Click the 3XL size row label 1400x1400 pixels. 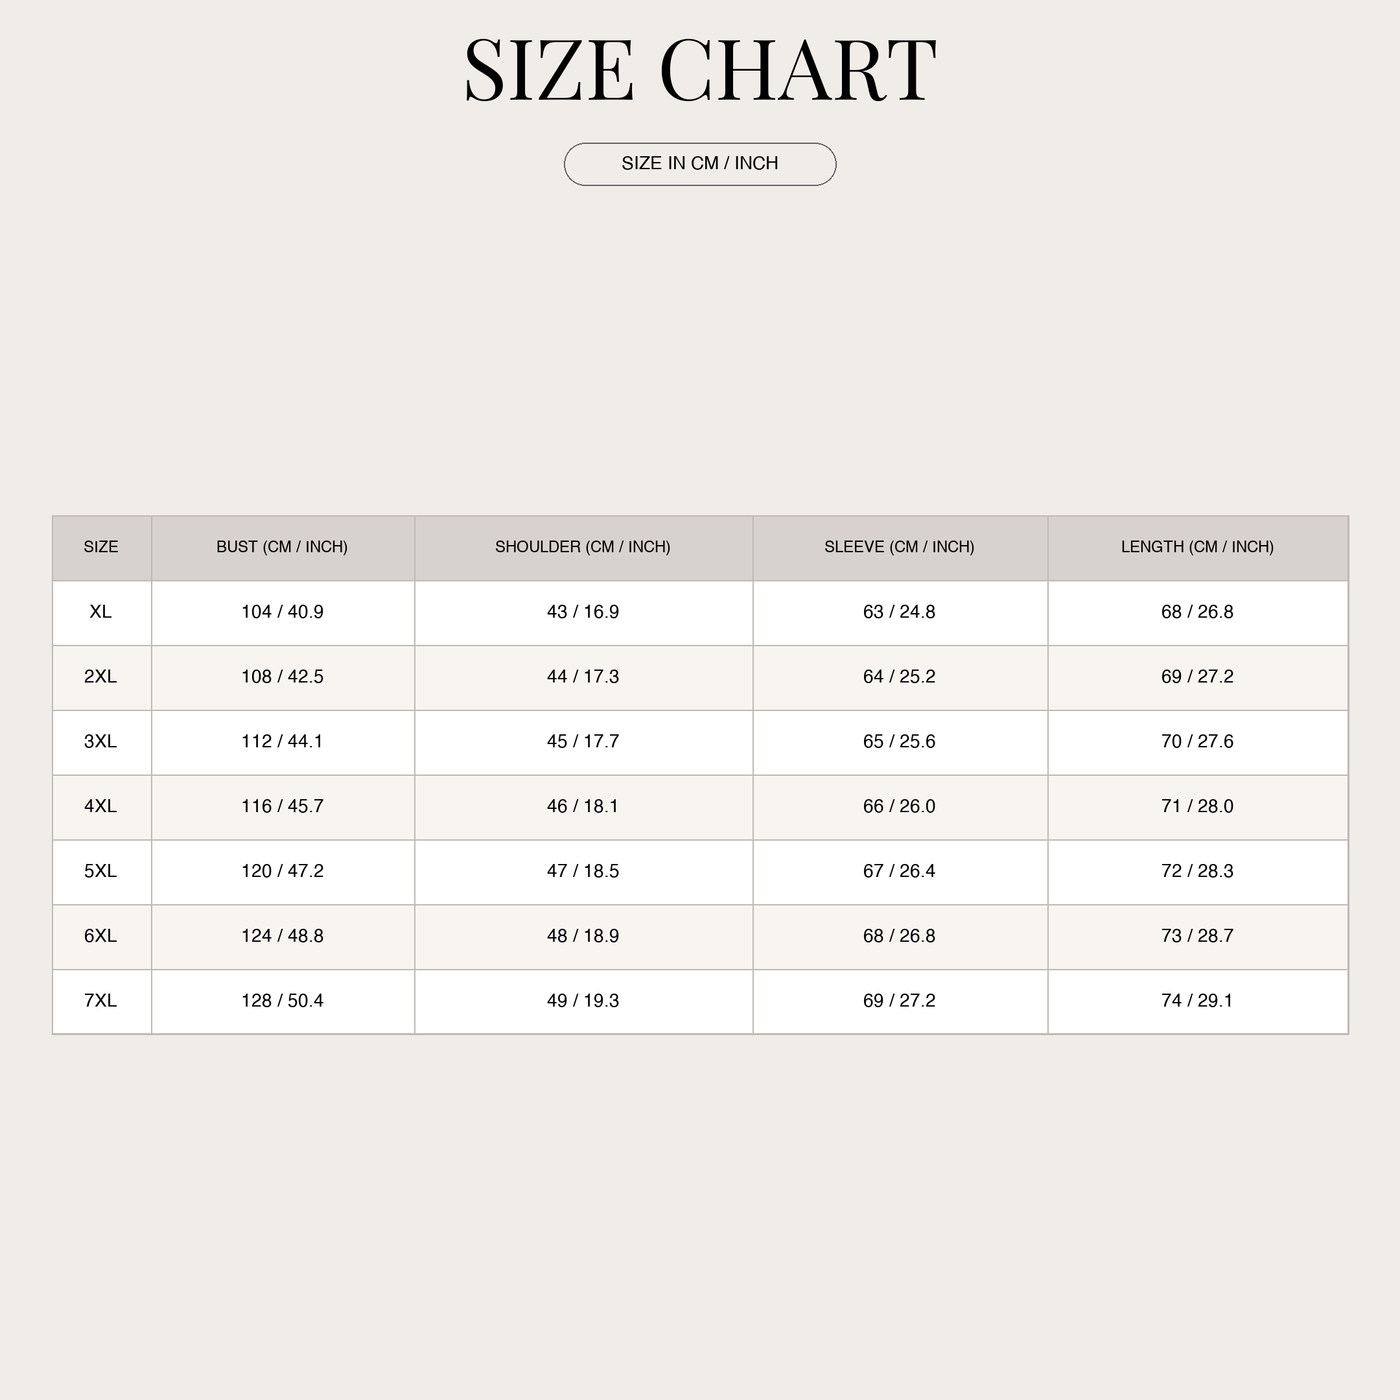(101, 742)
